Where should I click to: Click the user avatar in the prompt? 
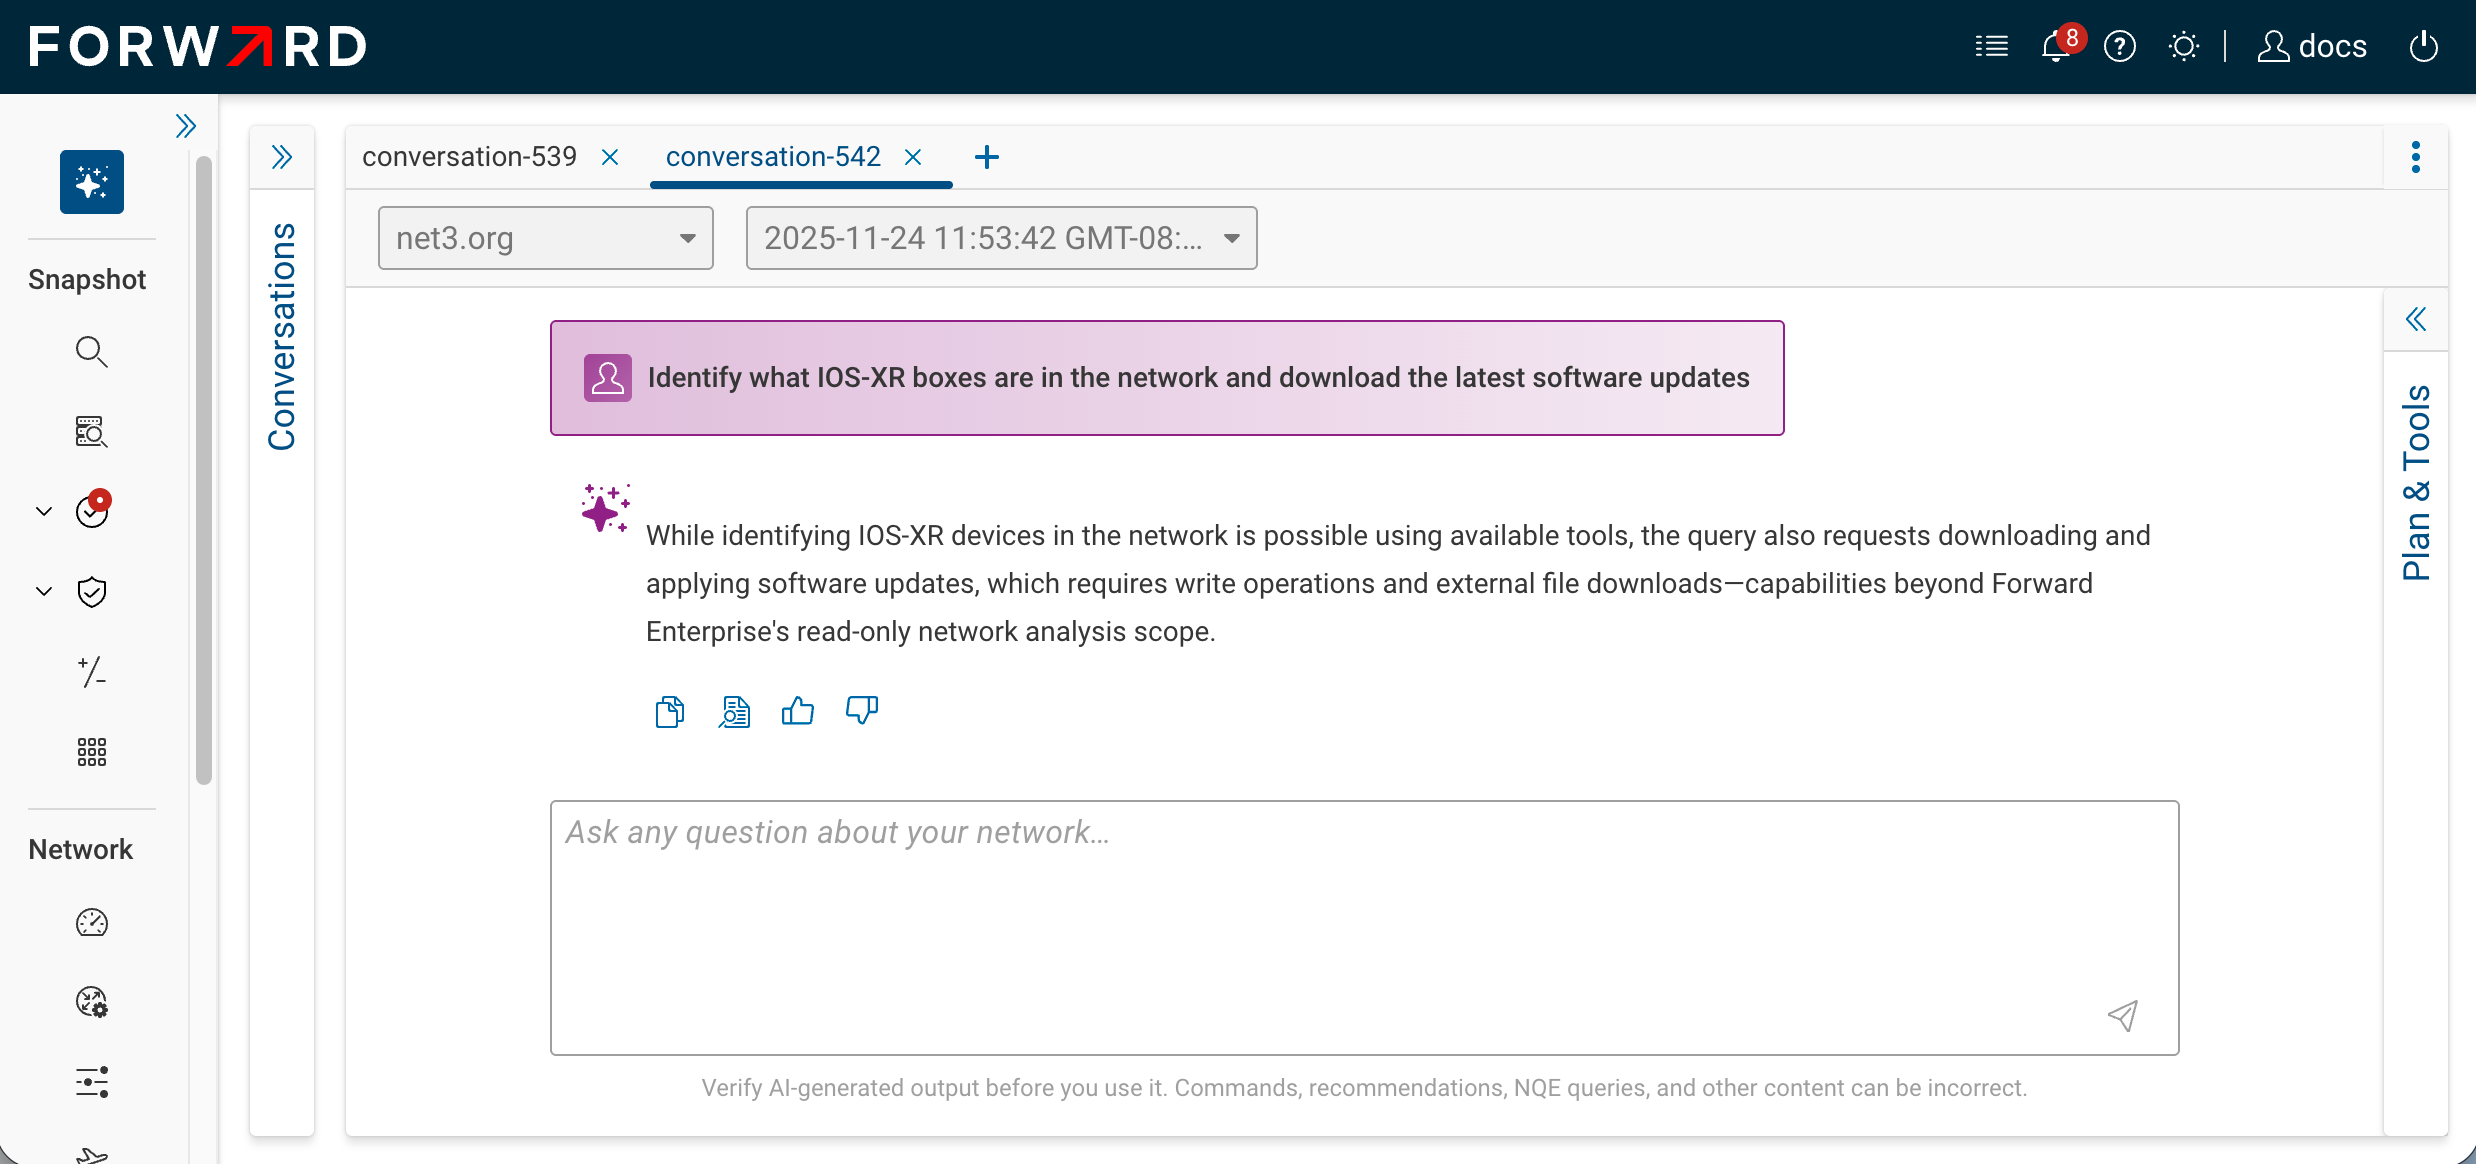pos(608,378)
